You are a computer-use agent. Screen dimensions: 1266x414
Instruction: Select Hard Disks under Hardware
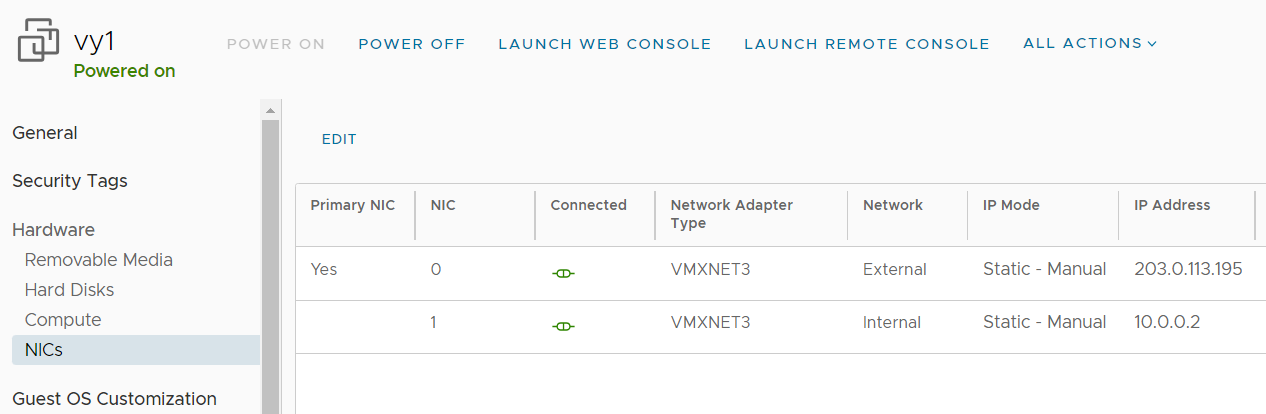pyautogui.click(x=70, y=290)
